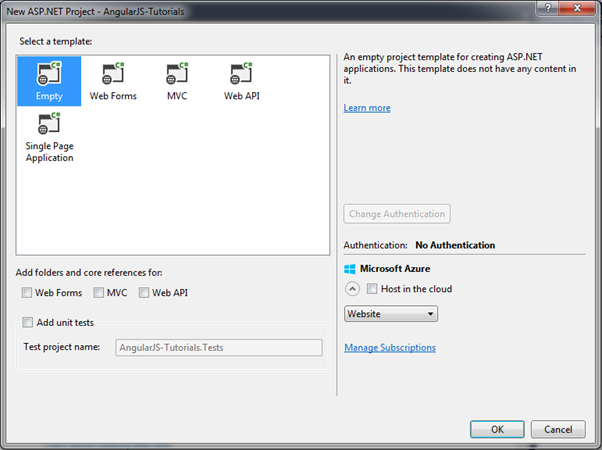Click the Change Authentication button

point(397,214)
